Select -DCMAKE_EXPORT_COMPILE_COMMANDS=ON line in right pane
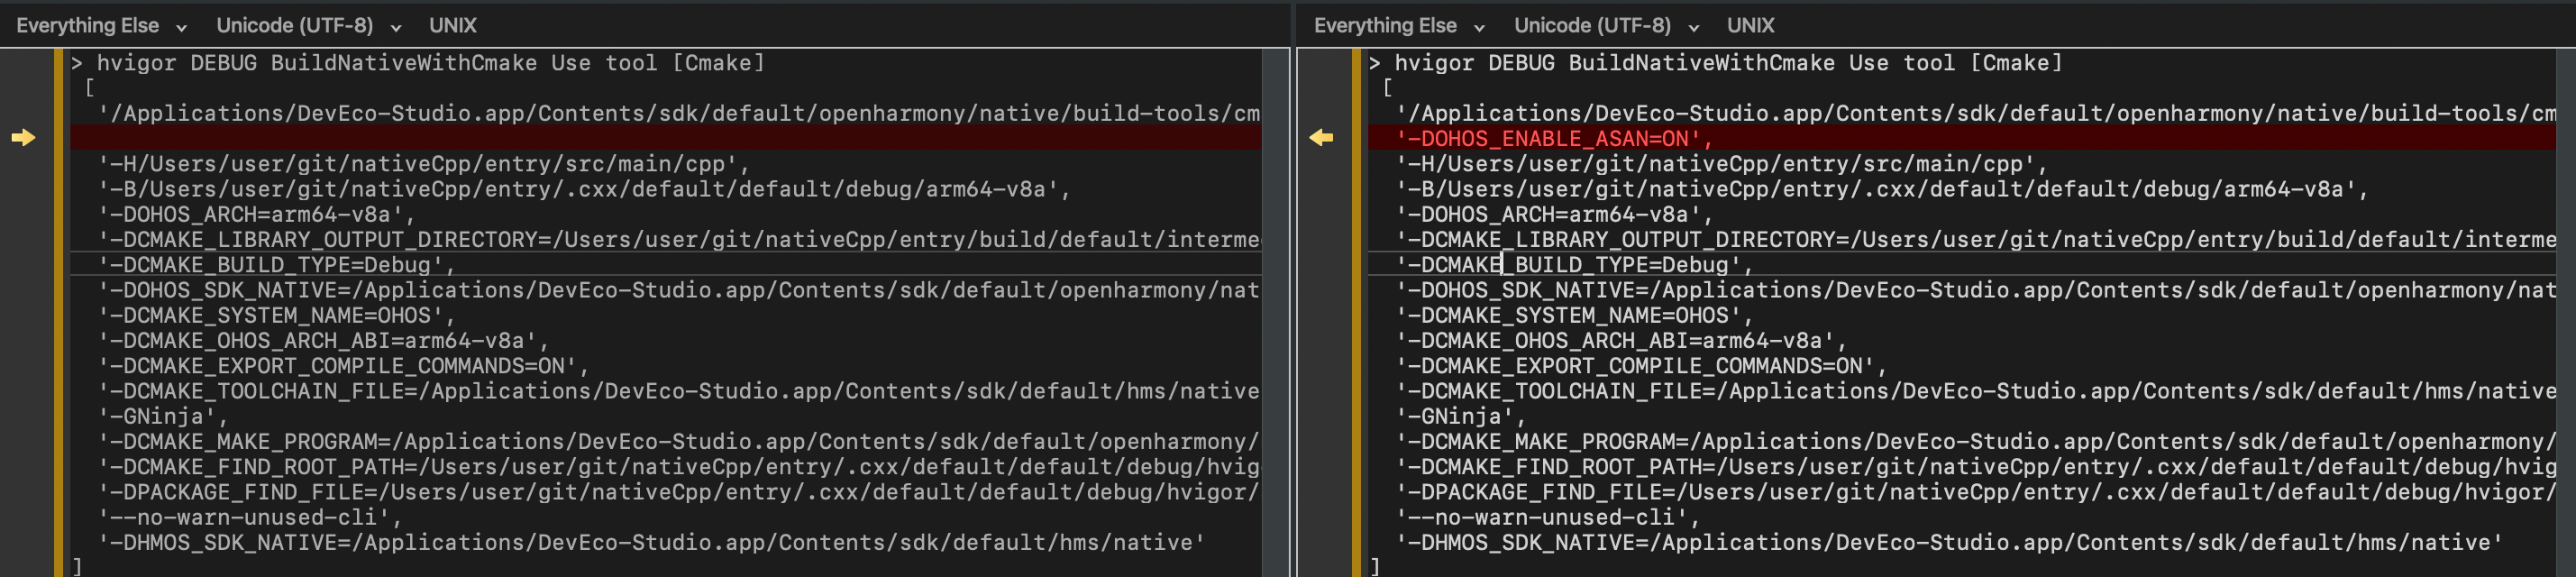The height and width of the screenshot is (577, 2576). coord(1641,366)
